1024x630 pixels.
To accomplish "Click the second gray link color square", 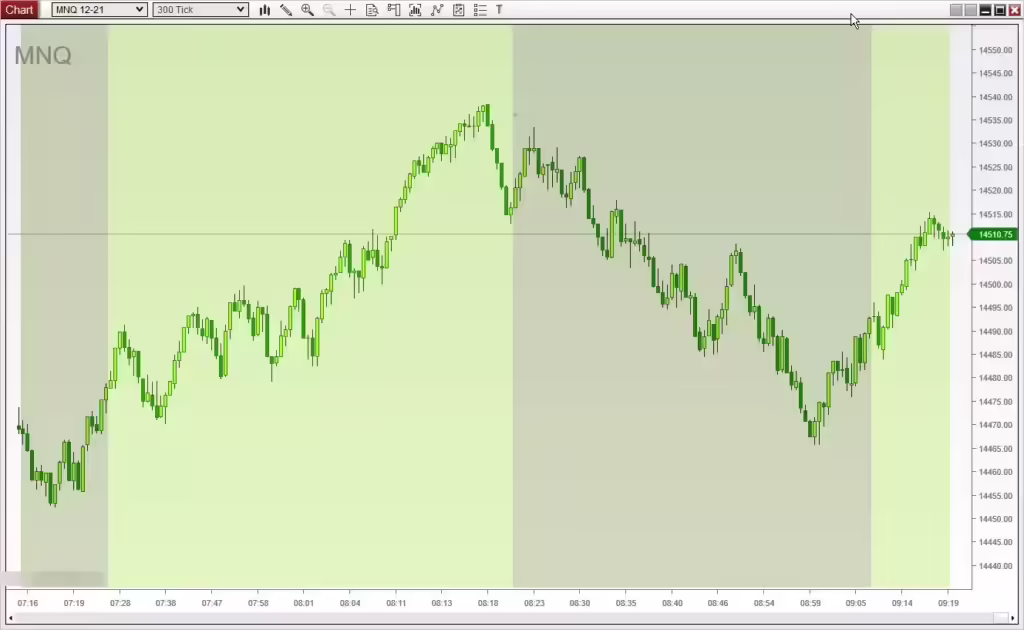I will [970, 10].
